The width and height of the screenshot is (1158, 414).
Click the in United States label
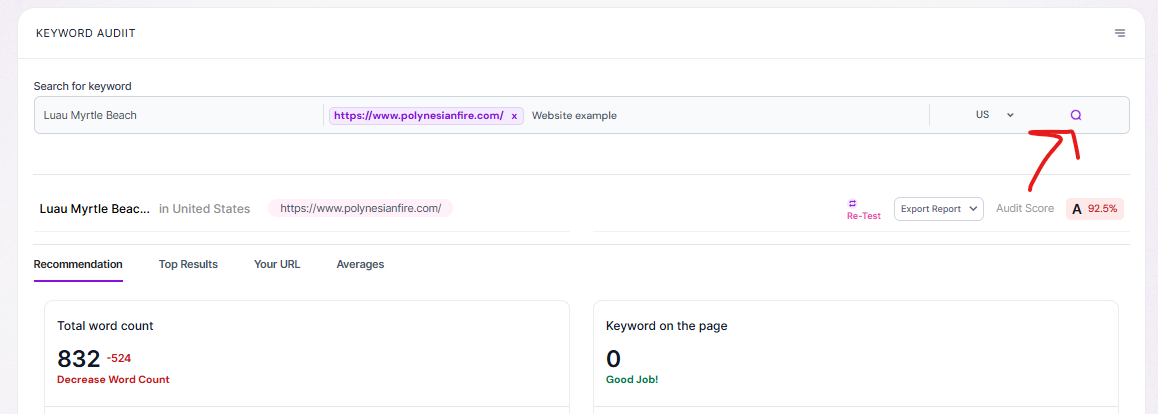(x=205, y=209)
